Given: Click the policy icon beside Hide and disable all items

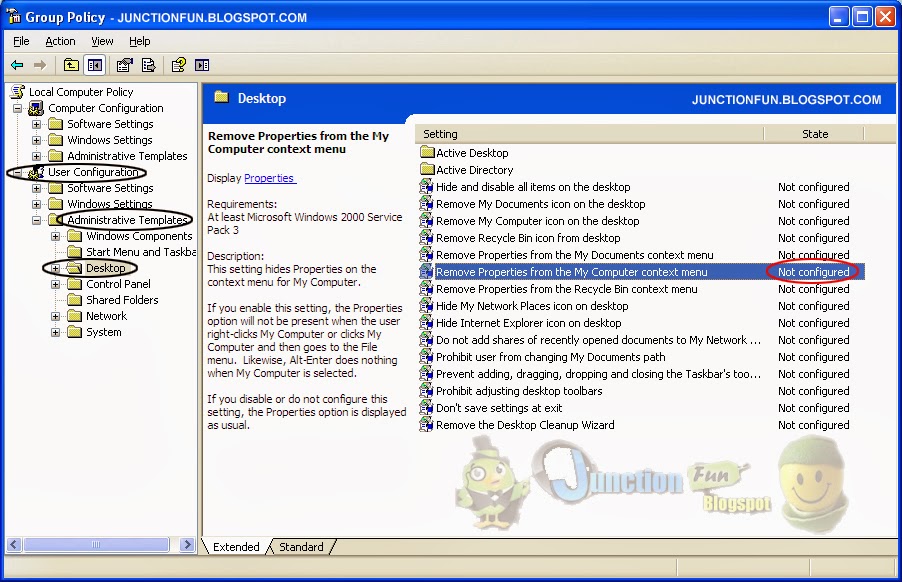Looking at the screenshot, I should (x=426, y=187).
